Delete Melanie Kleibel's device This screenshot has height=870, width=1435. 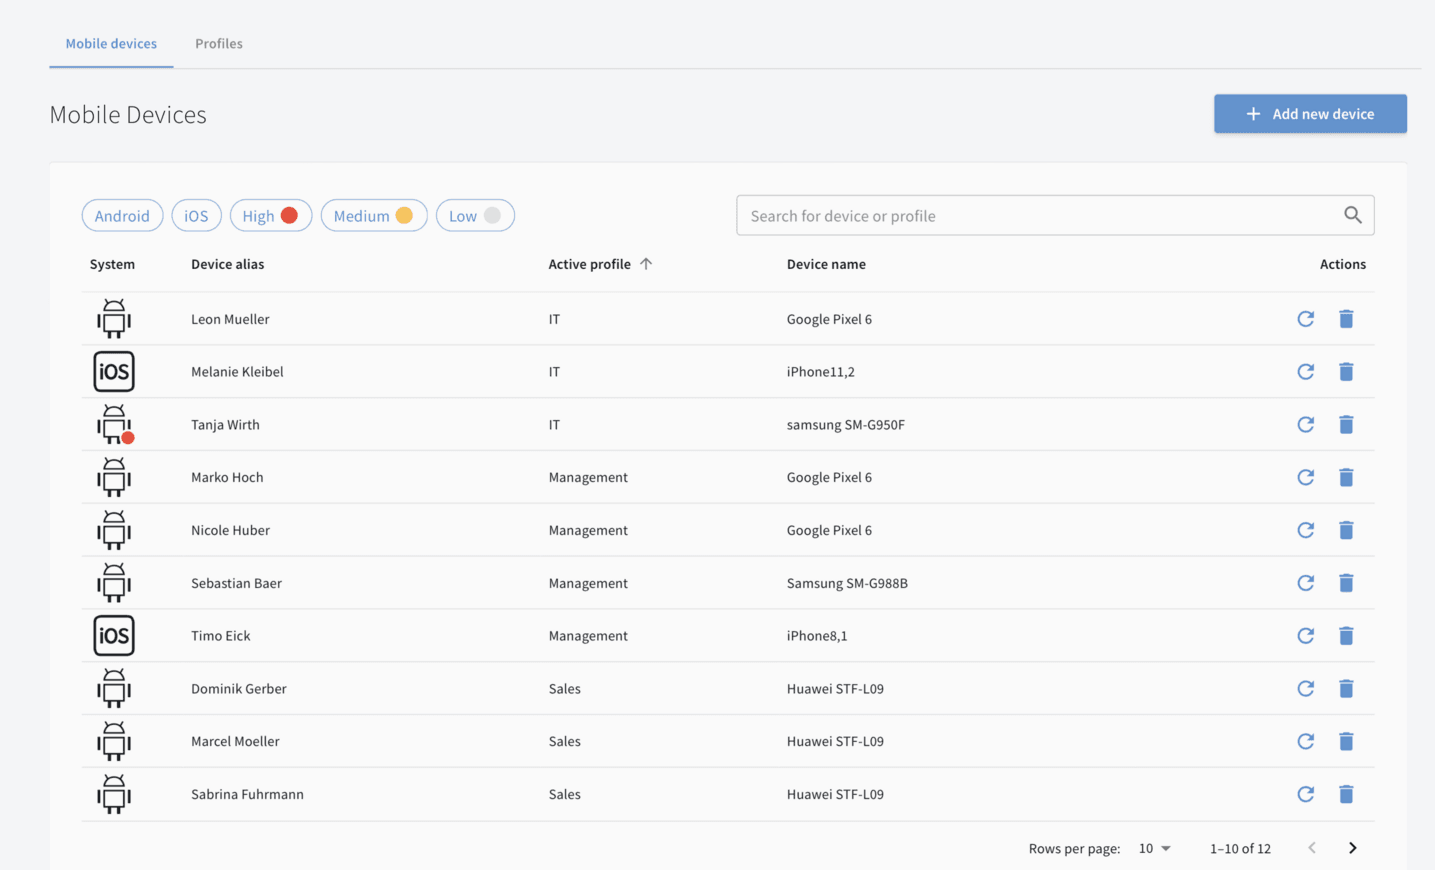1346,372
